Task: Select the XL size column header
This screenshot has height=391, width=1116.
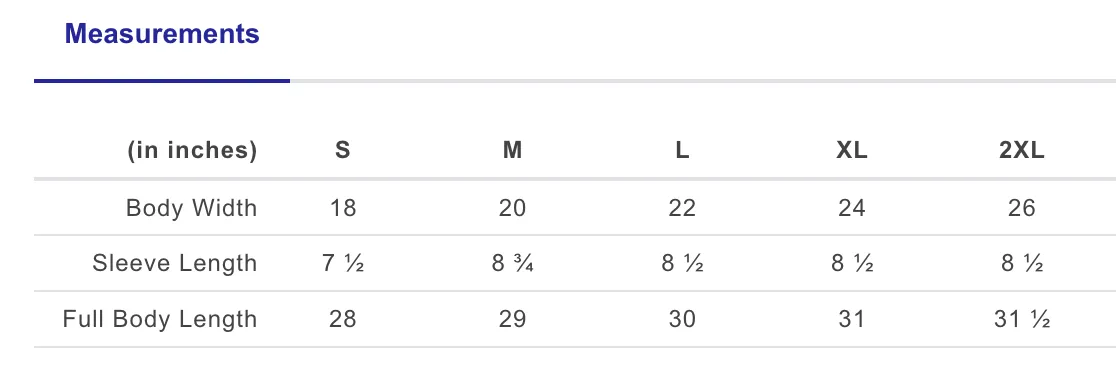Action: [x=851, y=150]
